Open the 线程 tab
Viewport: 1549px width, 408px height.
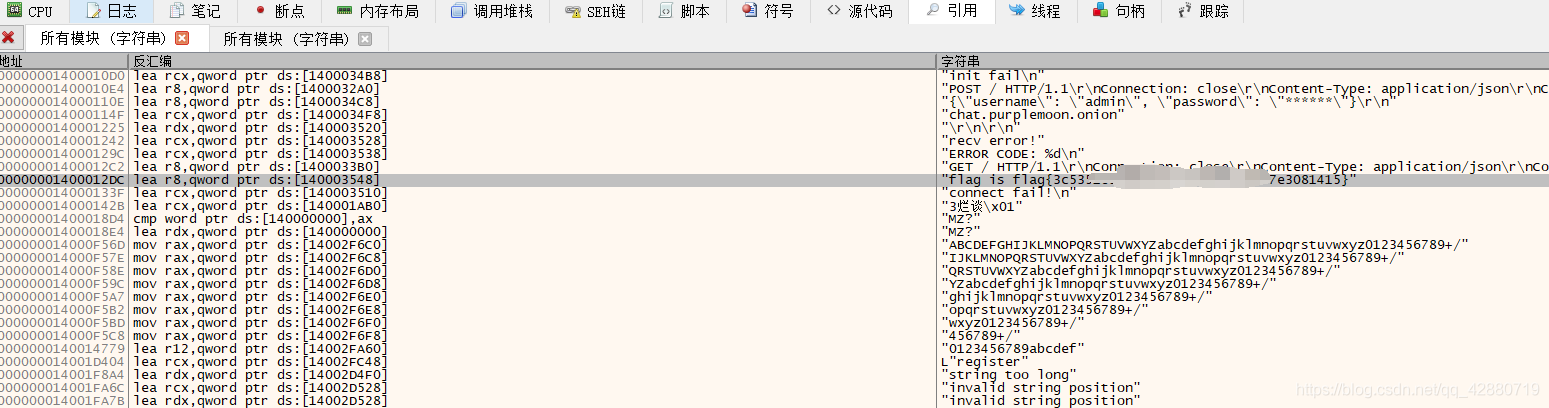(x=1035, y=12)
